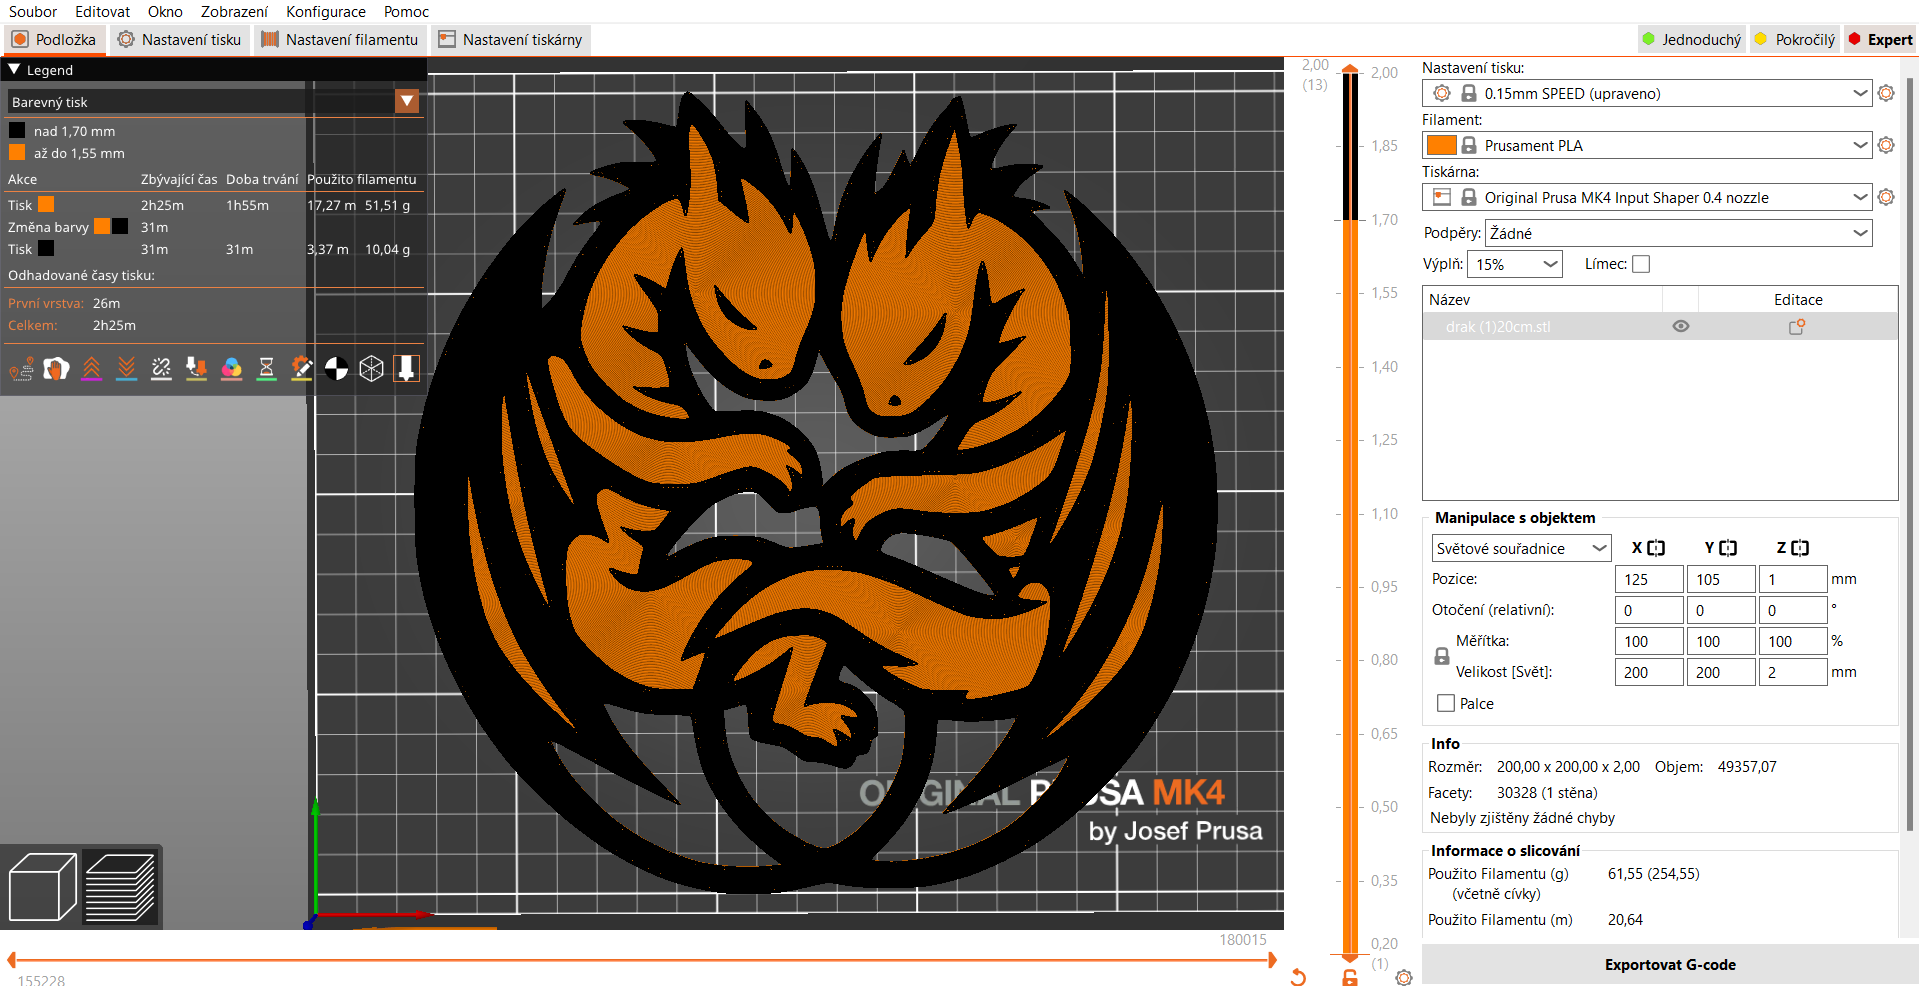Enable the Límec checkbox
The width and height of the screenshot is (1919, 986).
(1641, 264)
